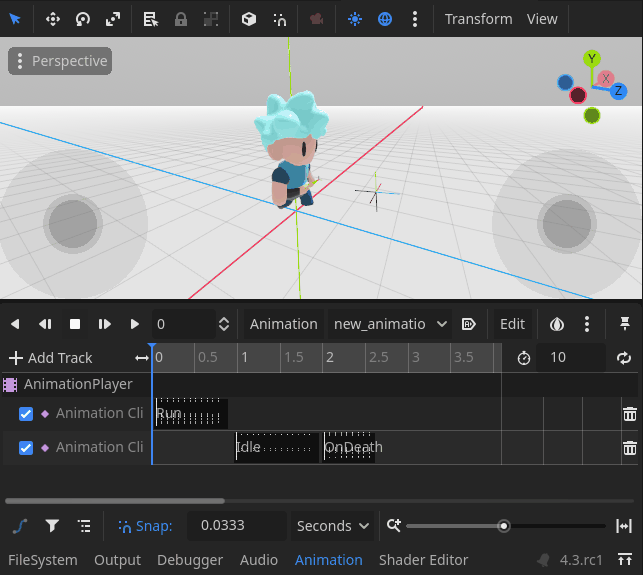Toggle preview sunlight icon
Screen dimensions: 643x575
pyautogui.click(x=355, y=19)
